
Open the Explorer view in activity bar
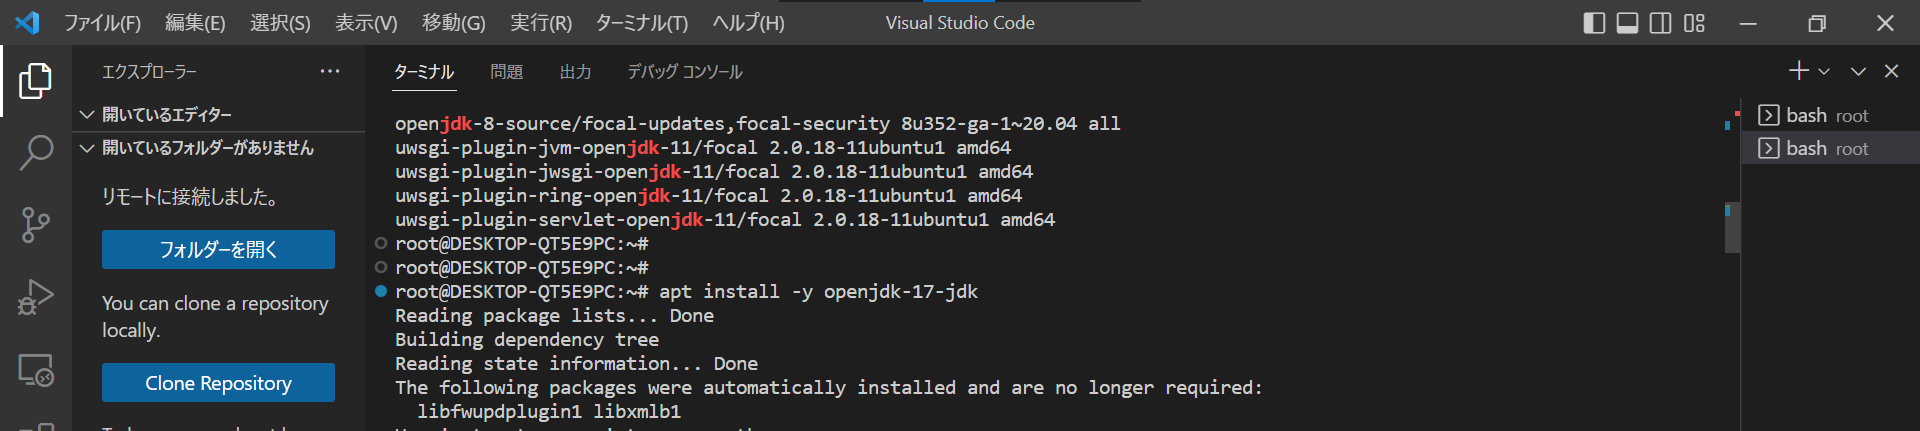click(x=36, y=81)
